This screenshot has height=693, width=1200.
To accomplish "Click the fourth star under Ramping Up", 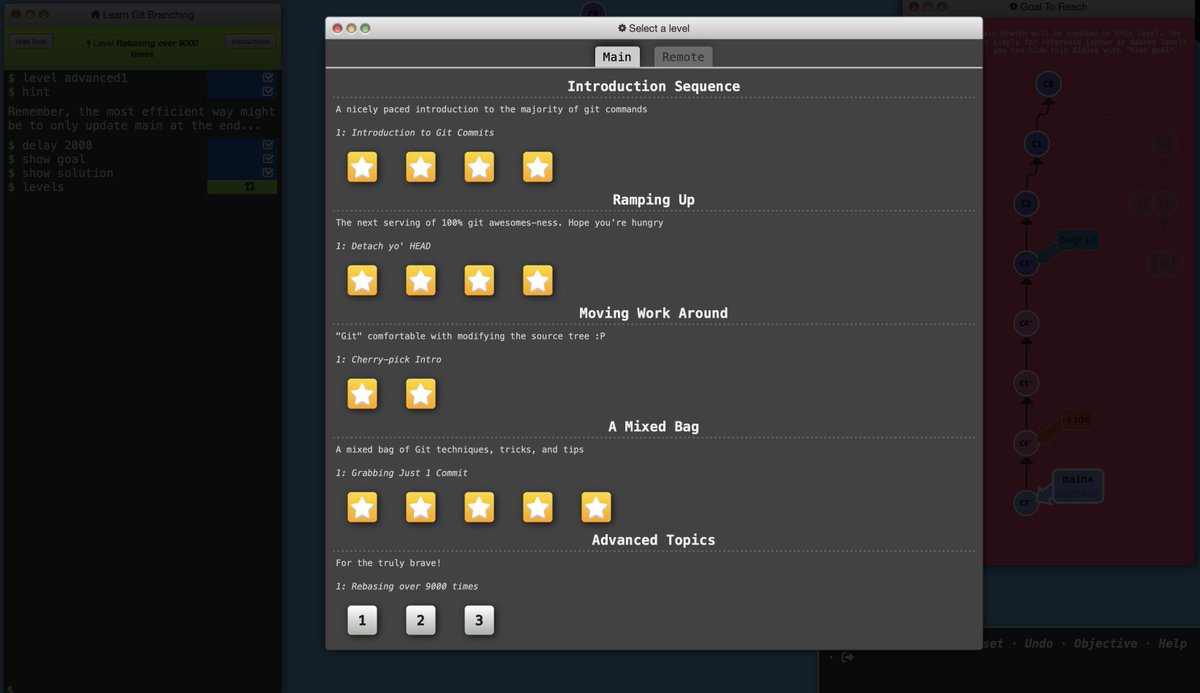I will coord(537,280).
